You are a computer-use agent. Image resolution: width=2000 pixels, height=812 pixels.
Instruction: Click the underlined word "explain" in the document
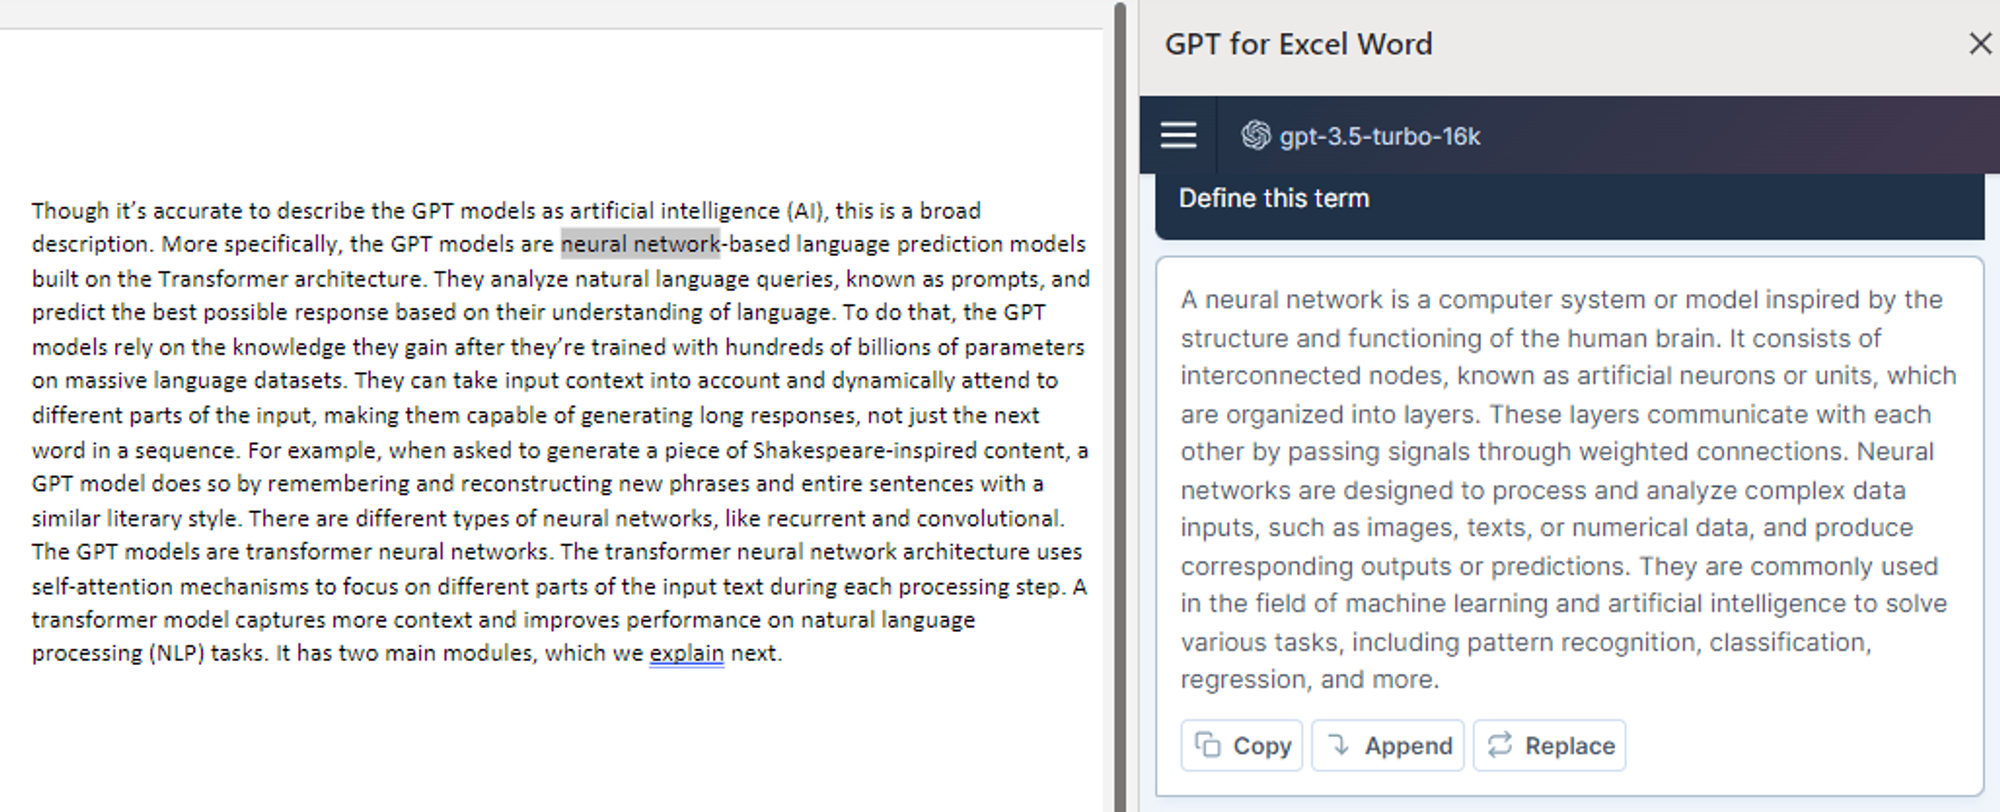tap(686, 653)
